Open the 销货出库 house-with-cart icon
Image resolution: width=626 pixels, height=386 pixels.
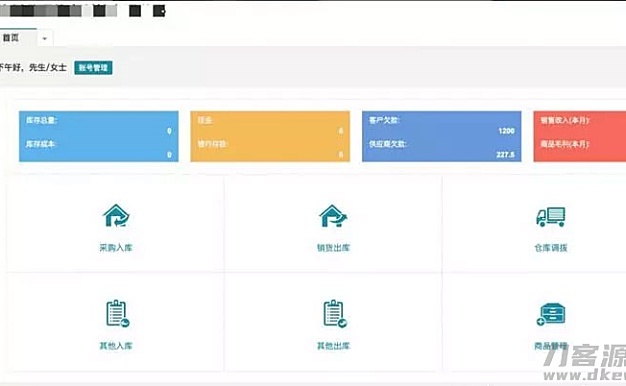pos(333,216)
